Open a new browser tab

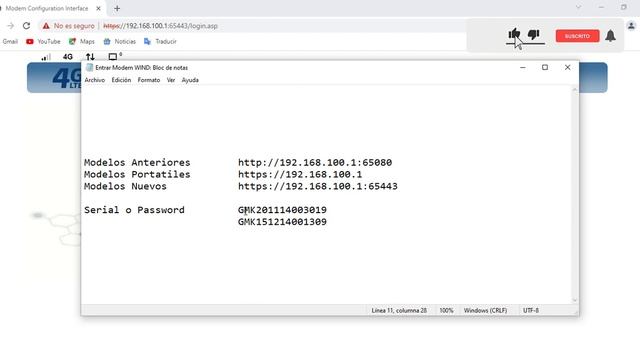[117, 8]
